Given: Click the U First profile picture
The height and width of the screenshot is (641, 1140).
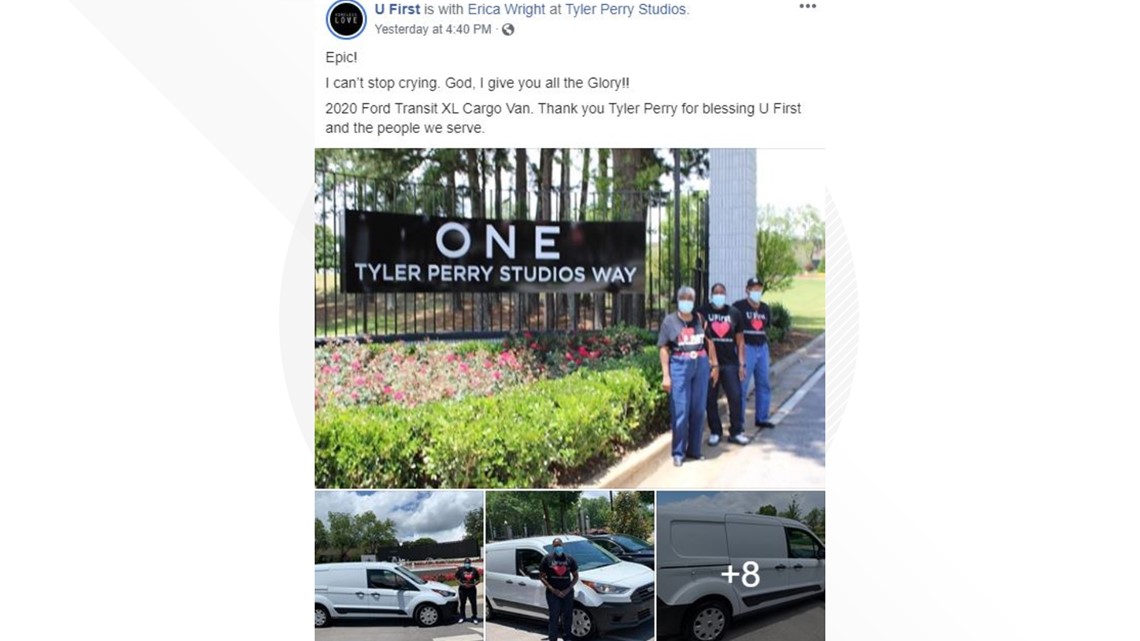Looking at the screenshot, I should pyautogui.click(x=346, y=19).
